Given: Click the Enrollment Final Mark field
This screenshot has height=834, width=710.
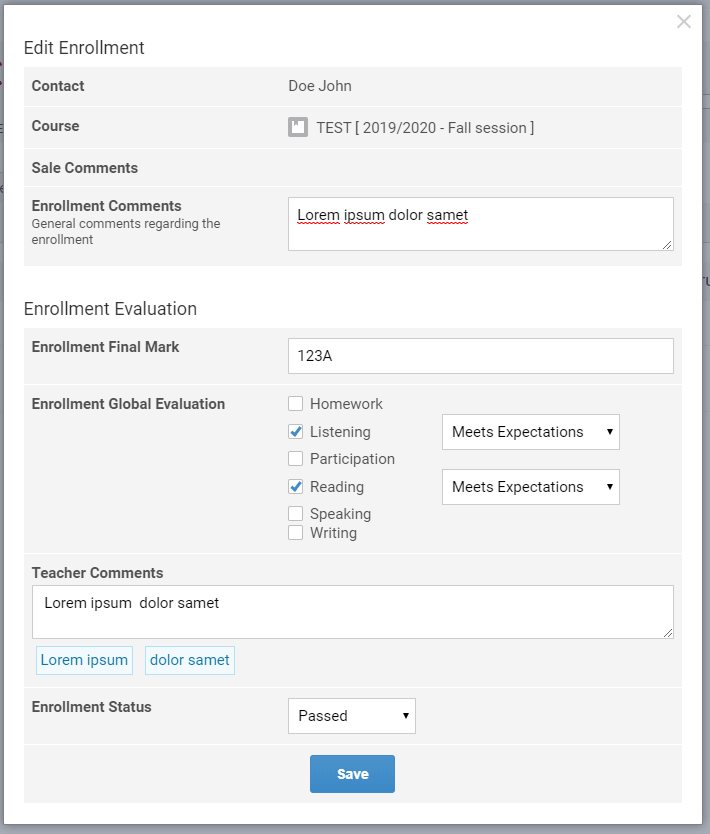Looking at the screenshot, I should (480, 356).
